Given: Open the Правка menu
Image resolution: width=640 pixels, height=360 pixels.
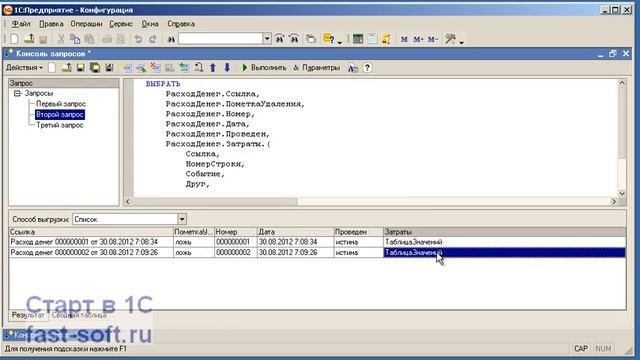Looking at the screenshot, I should coord(51,24).
